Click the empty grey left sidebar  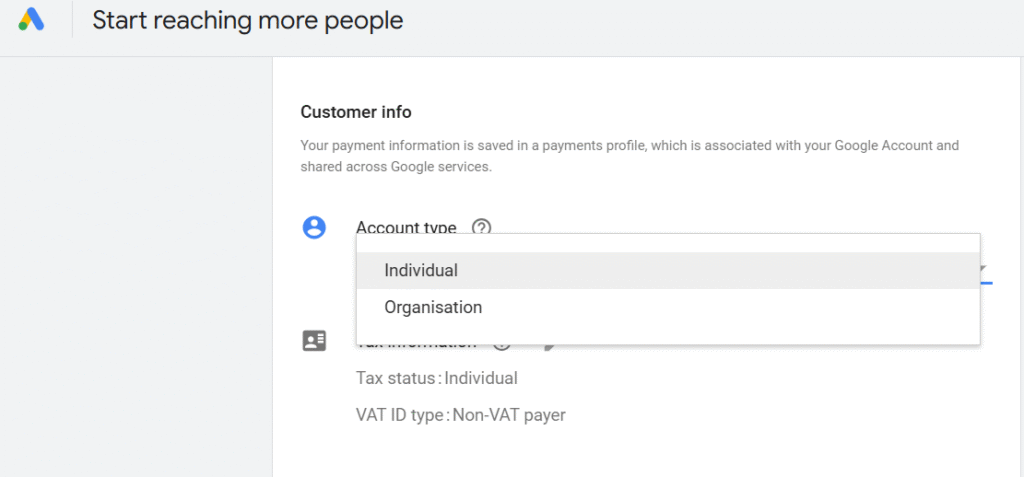(x=136, y=260)
